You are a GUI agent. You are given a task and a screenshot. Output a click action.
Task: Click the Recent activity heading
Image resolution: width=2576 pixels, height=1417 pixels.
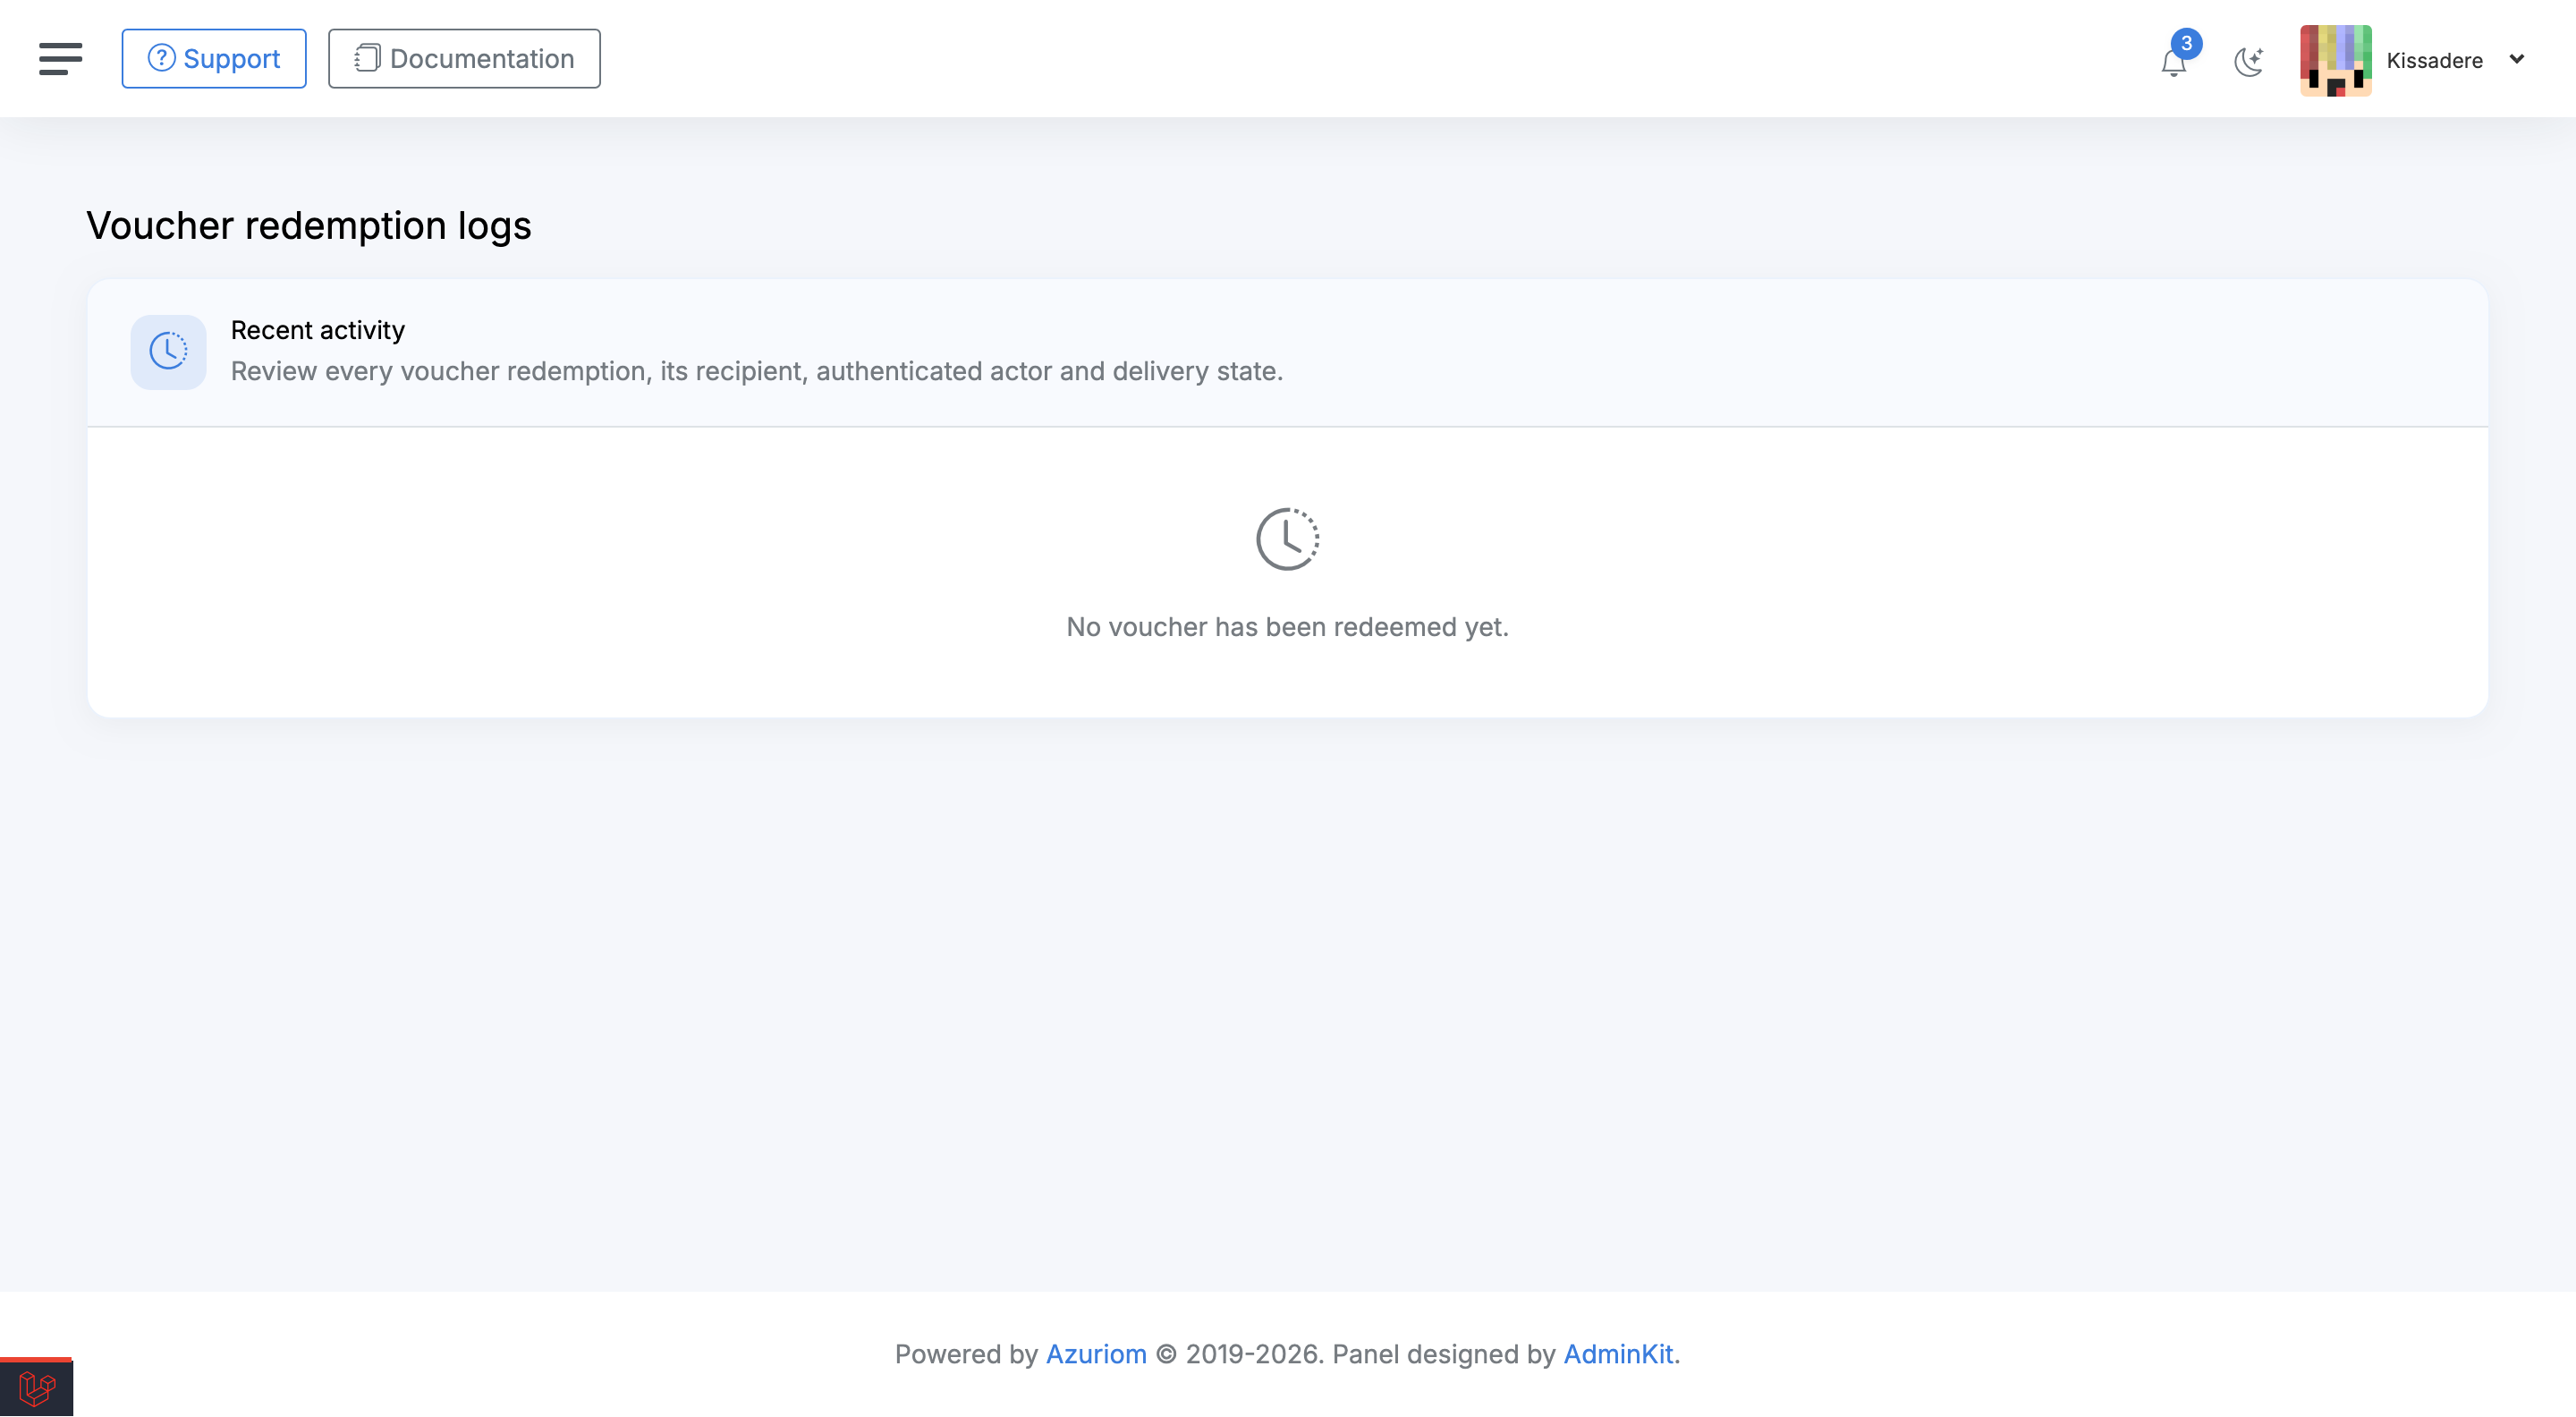click(x=318, y=330)
